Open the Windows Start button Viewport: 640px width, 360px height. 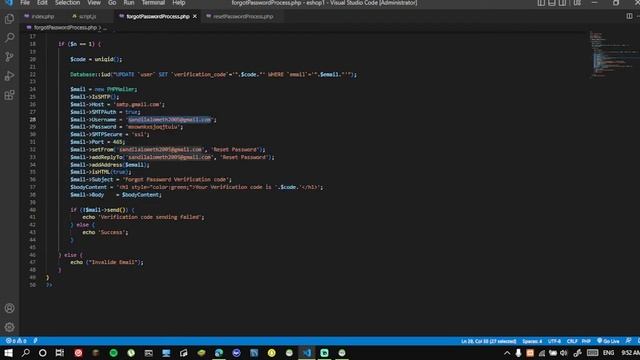point(8,353)
